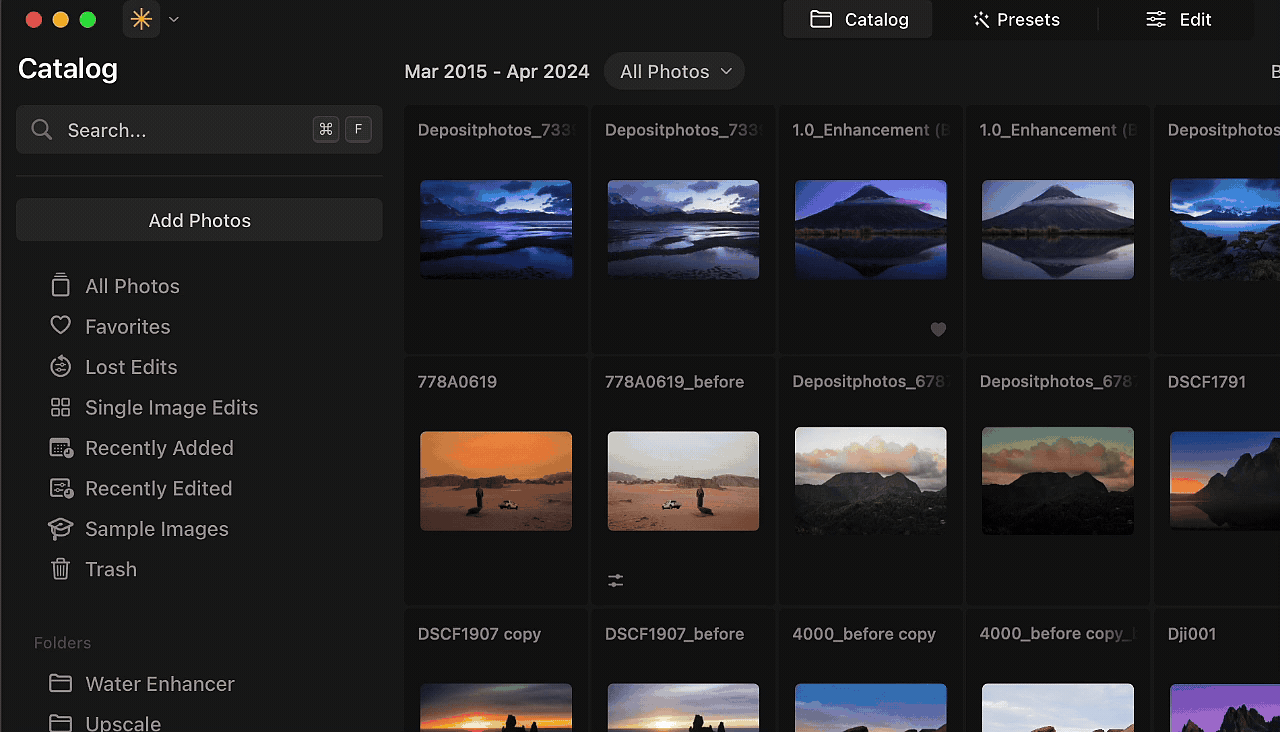Screen dimensions: 1280x732
Task: Switch to the Edit tab
Action: click(1179, 19)
